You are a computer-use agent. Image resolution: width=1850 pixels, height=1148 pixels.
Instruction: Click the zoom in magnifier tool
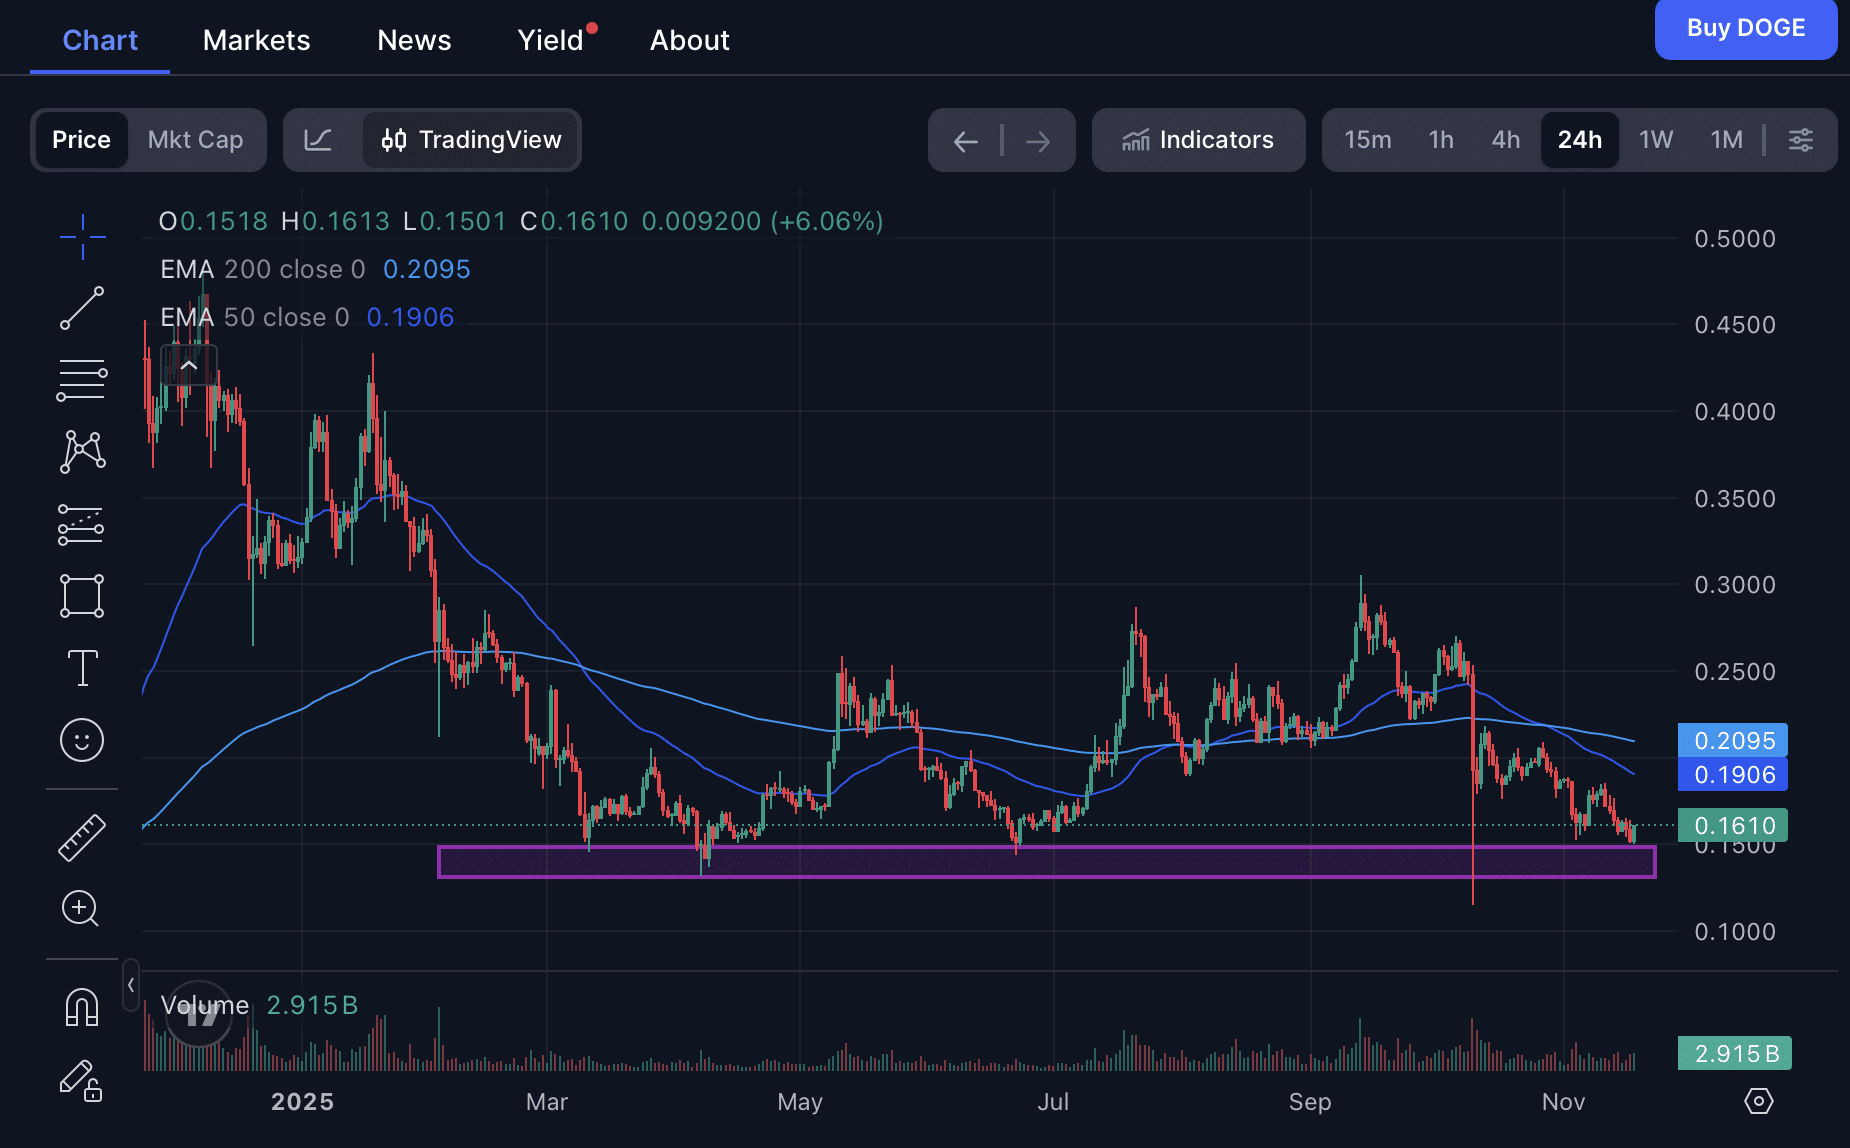(x=82, y=909)
